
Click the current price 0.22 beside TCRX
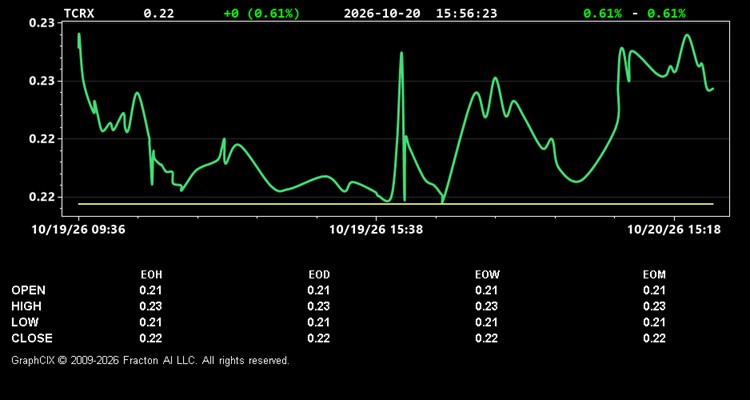coord(159,13)
